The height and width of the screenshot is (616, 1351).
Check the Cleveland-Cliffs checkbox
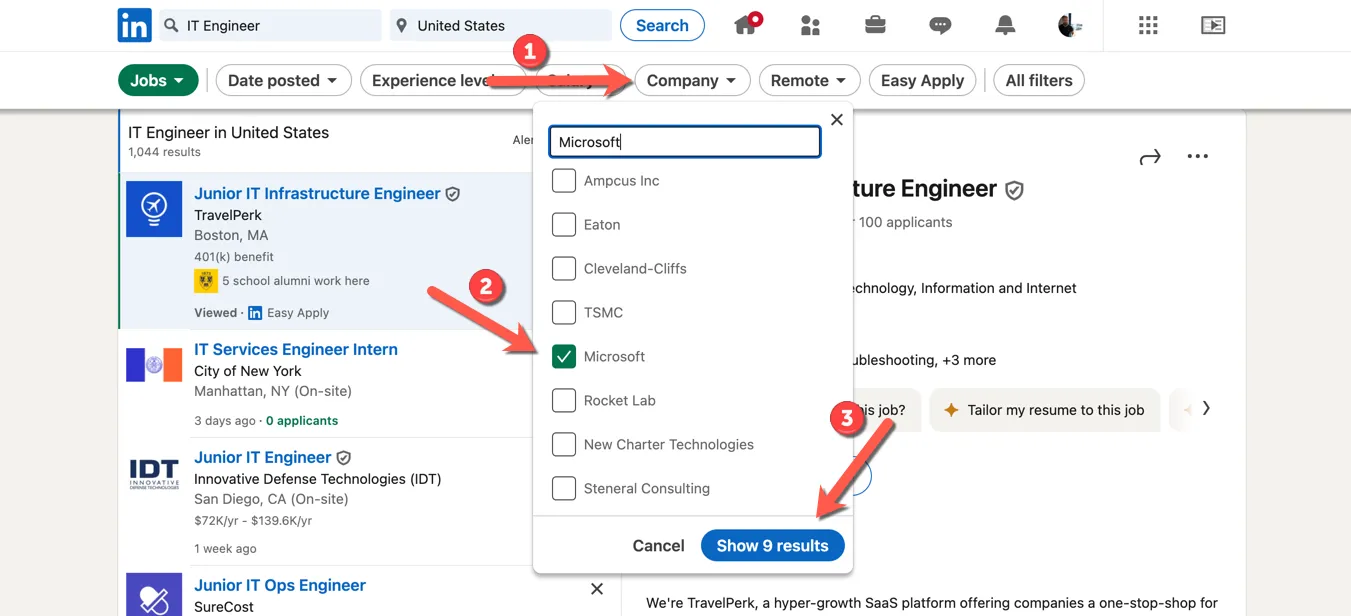(564, 268)
